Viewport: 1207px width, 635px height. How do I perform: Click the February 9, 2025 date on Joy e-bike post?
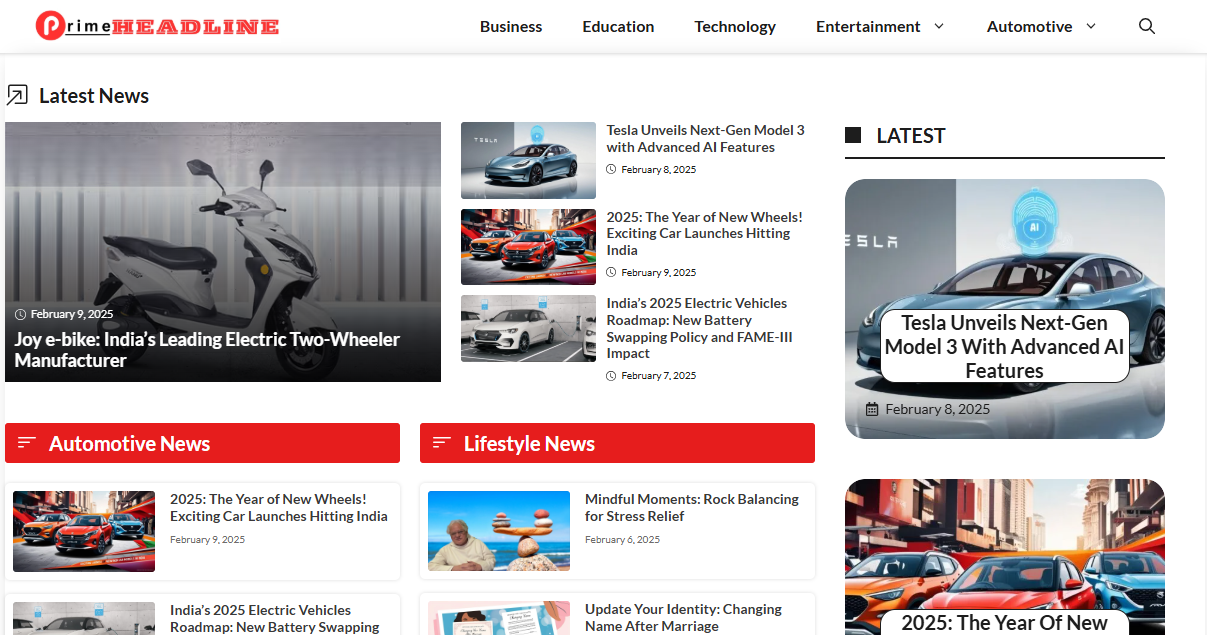[x=72, y=314]
